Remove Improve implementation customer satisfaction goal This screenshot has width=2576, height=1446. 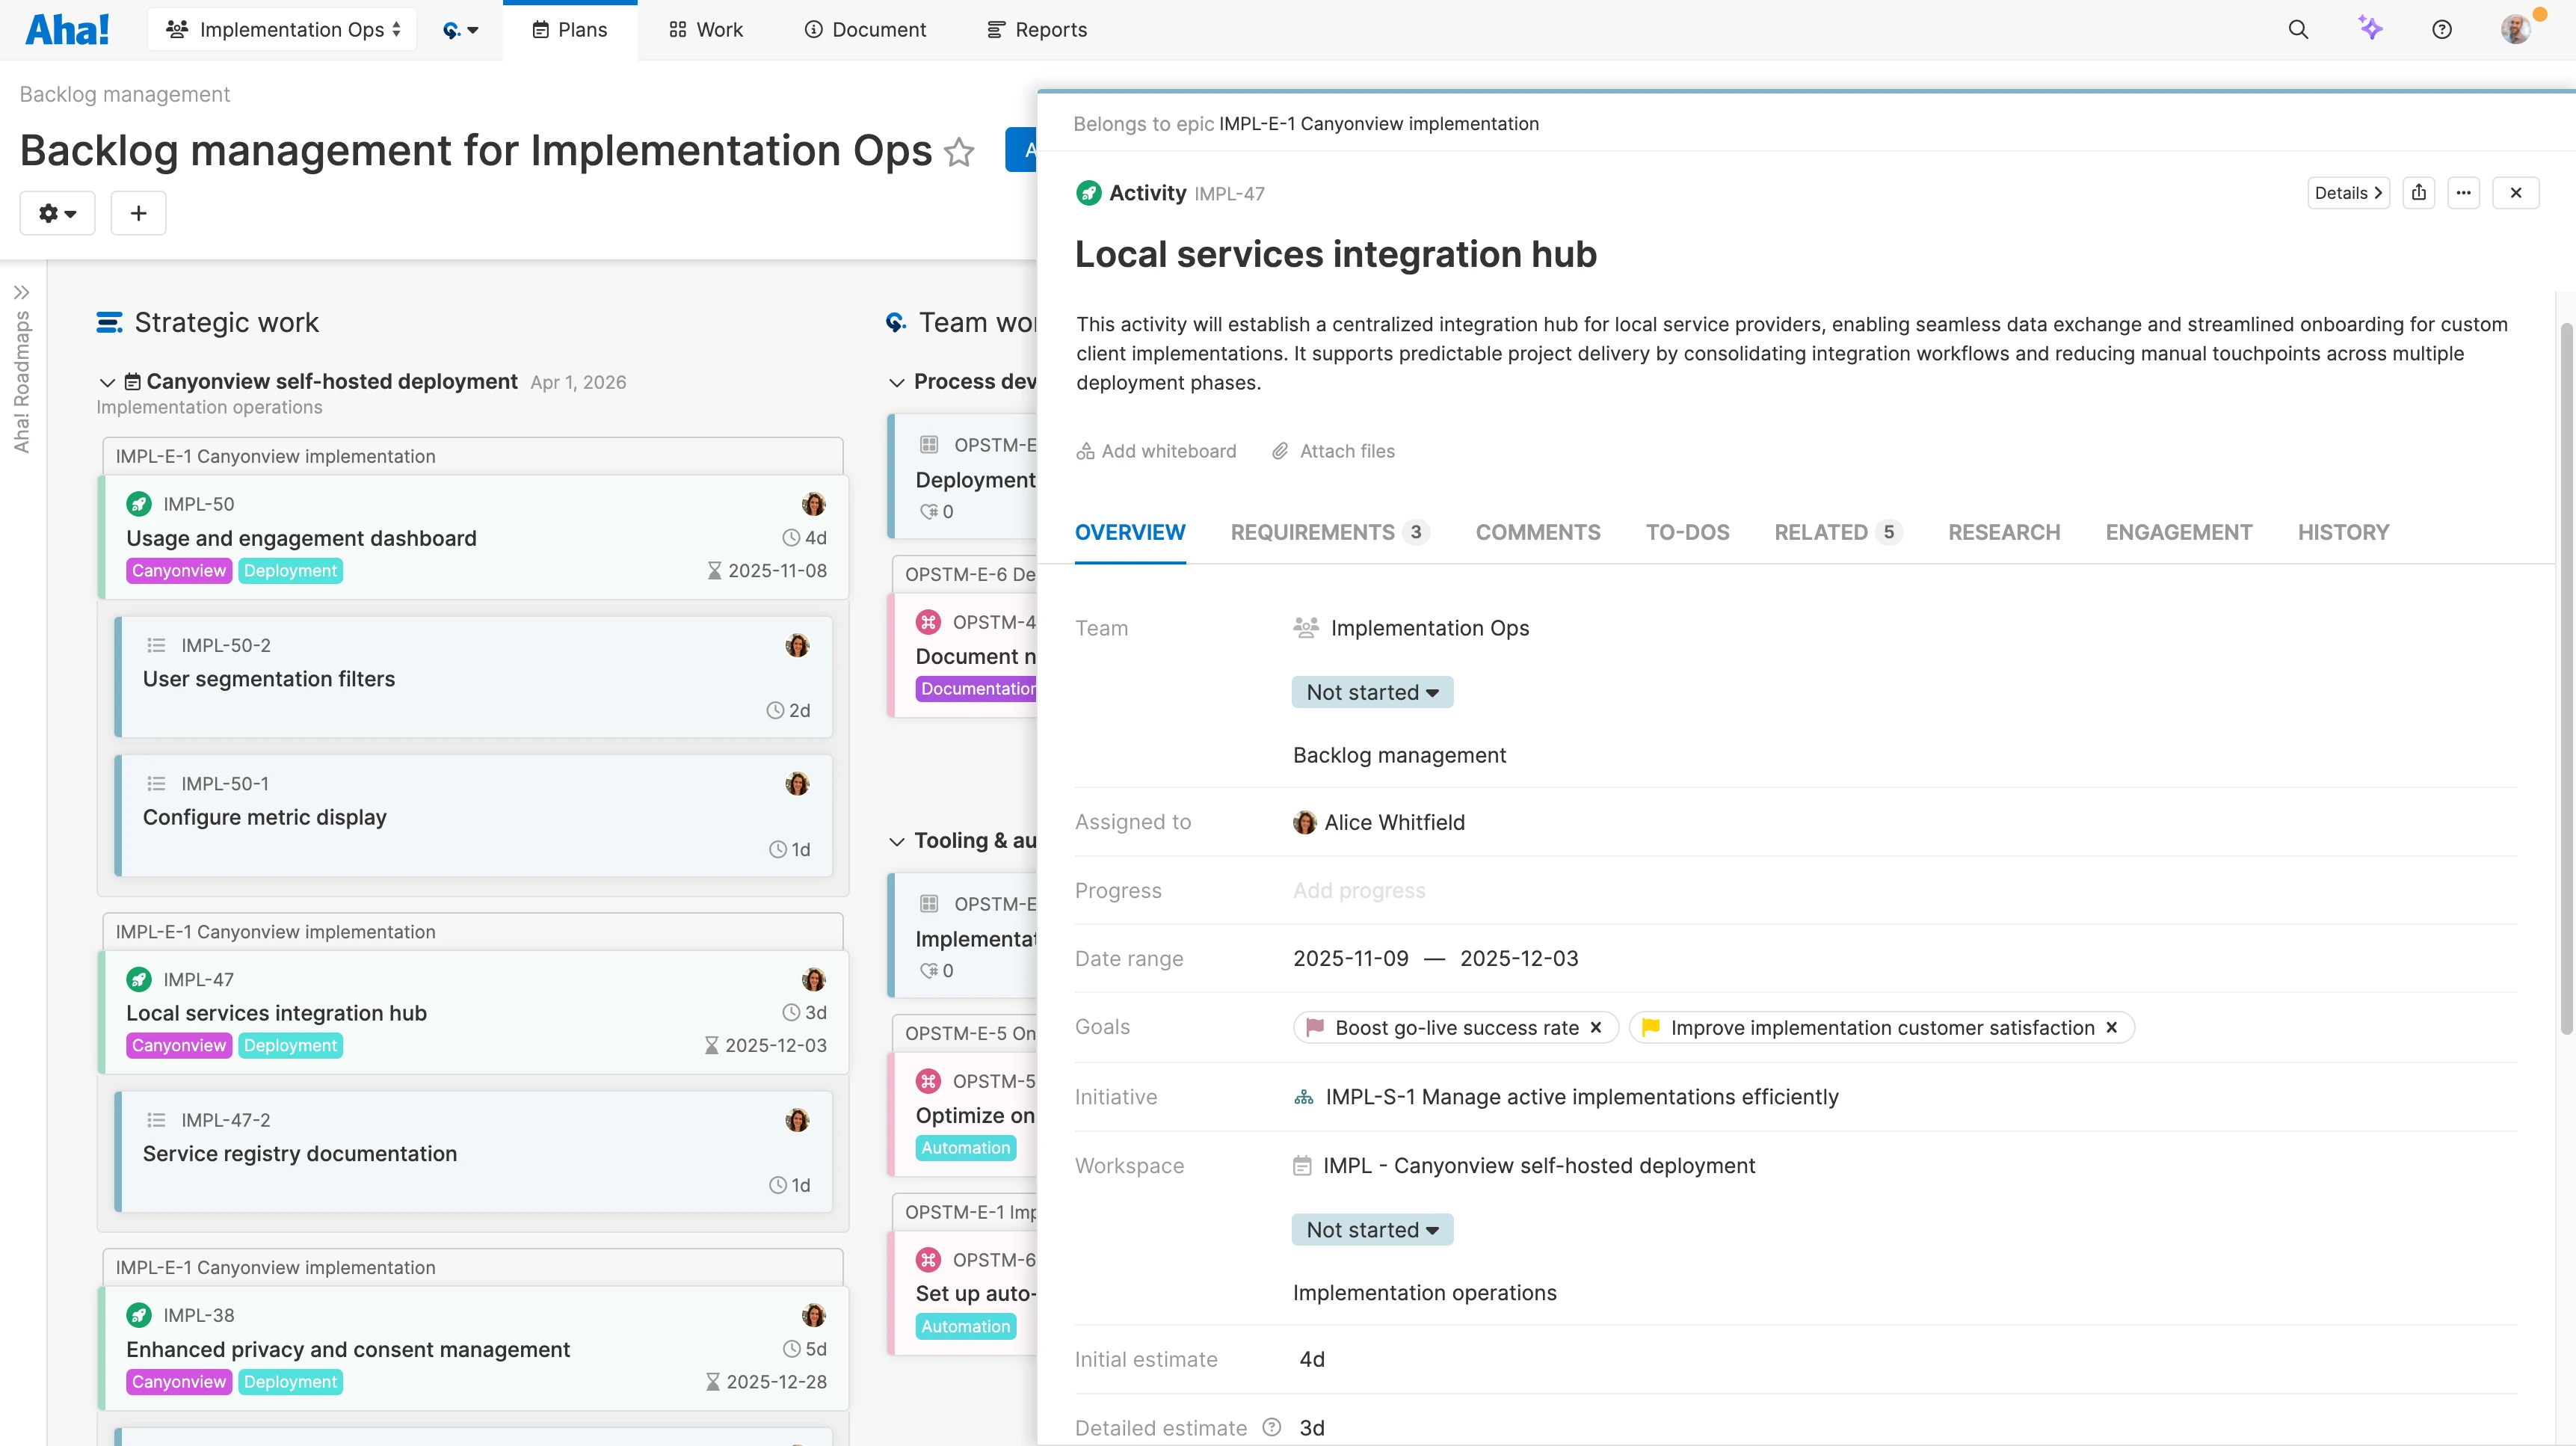point(2111,1028)
